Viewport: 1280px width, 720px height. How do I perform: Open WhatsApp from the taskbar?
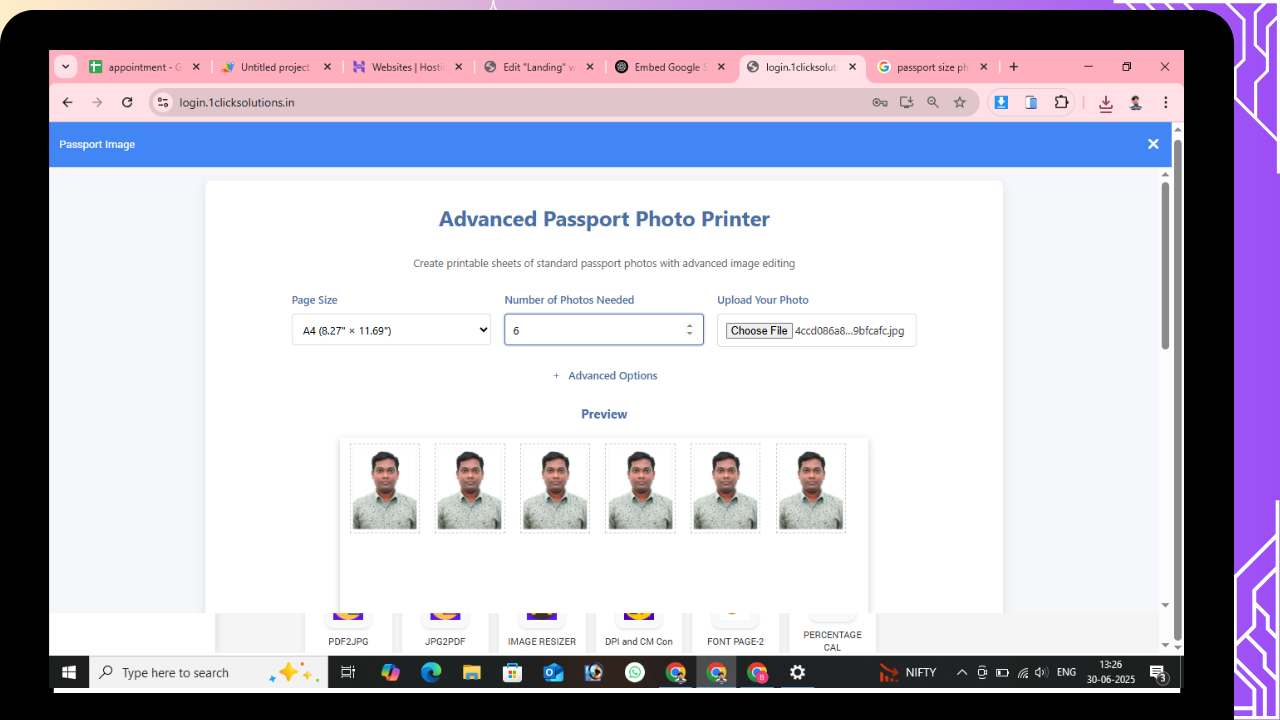tap(635, 673)
